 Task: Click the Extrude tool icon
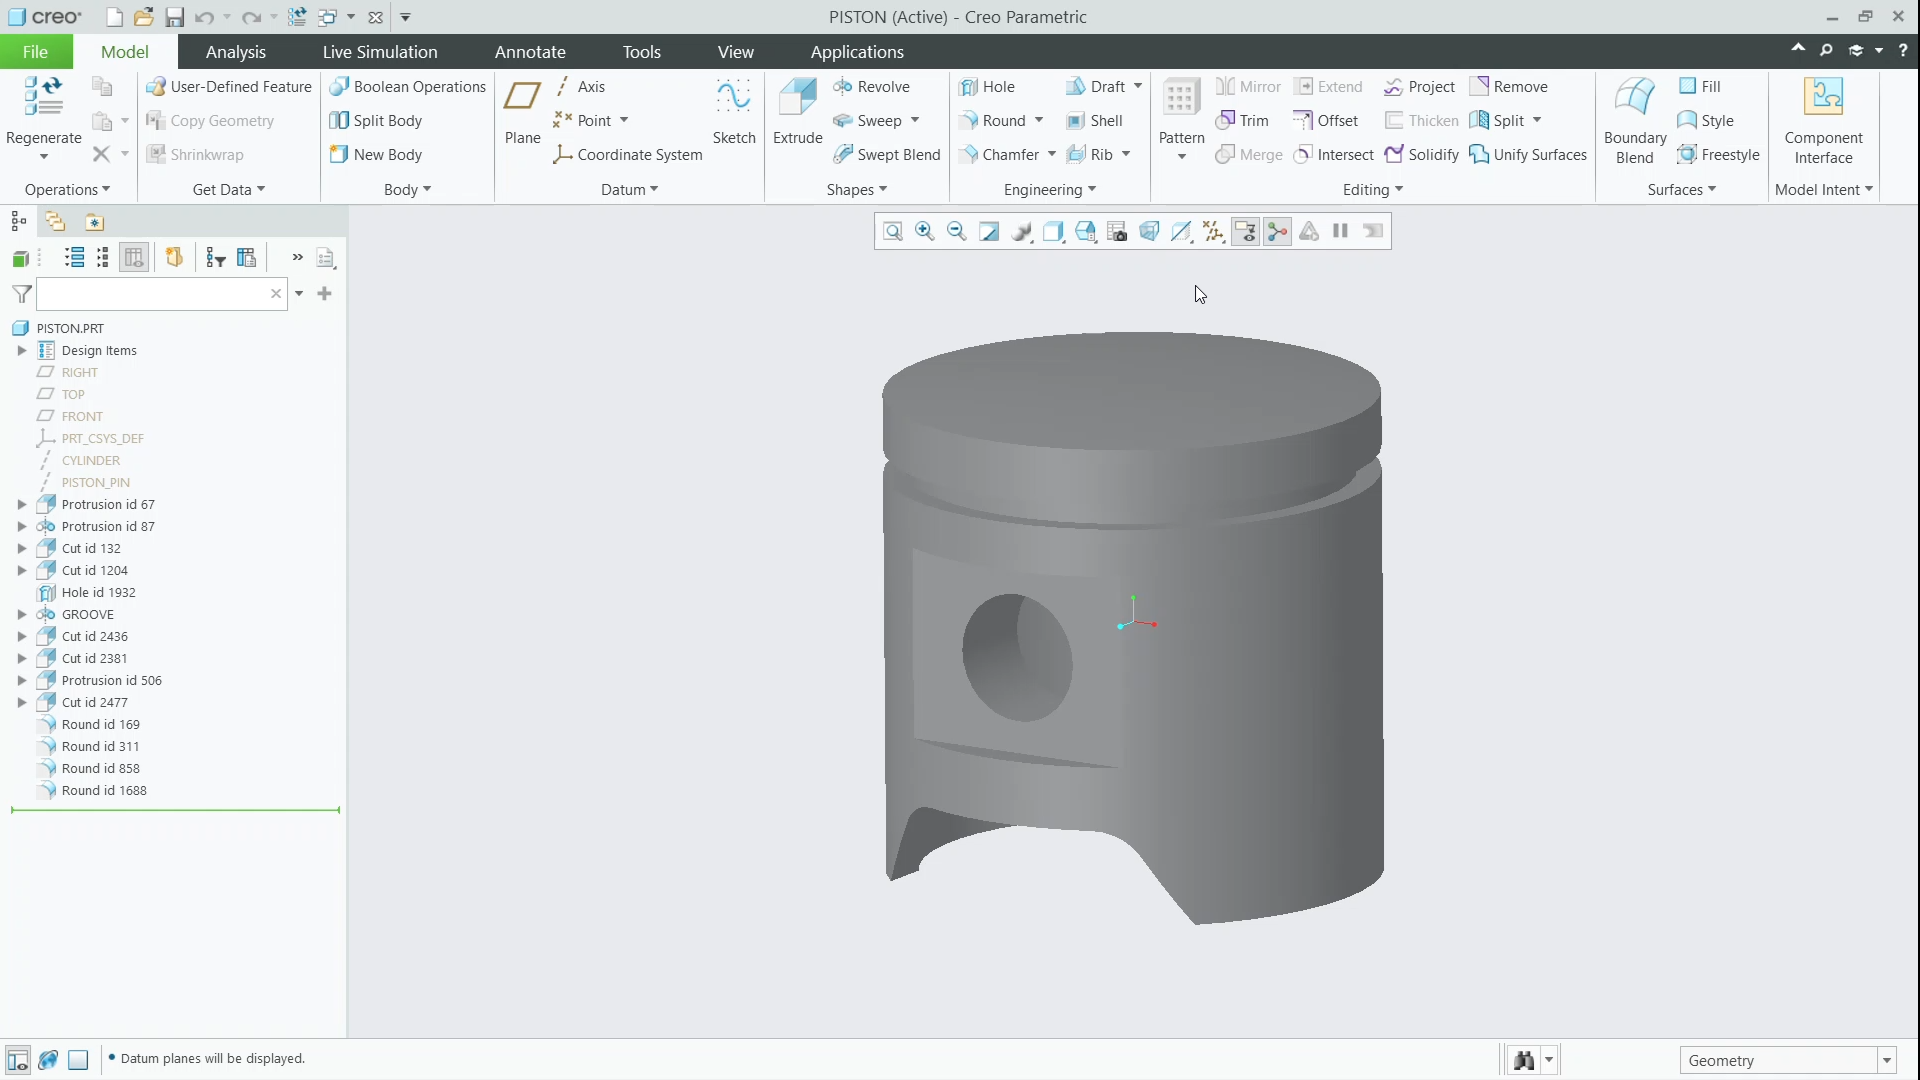click(x=798, y=98)
